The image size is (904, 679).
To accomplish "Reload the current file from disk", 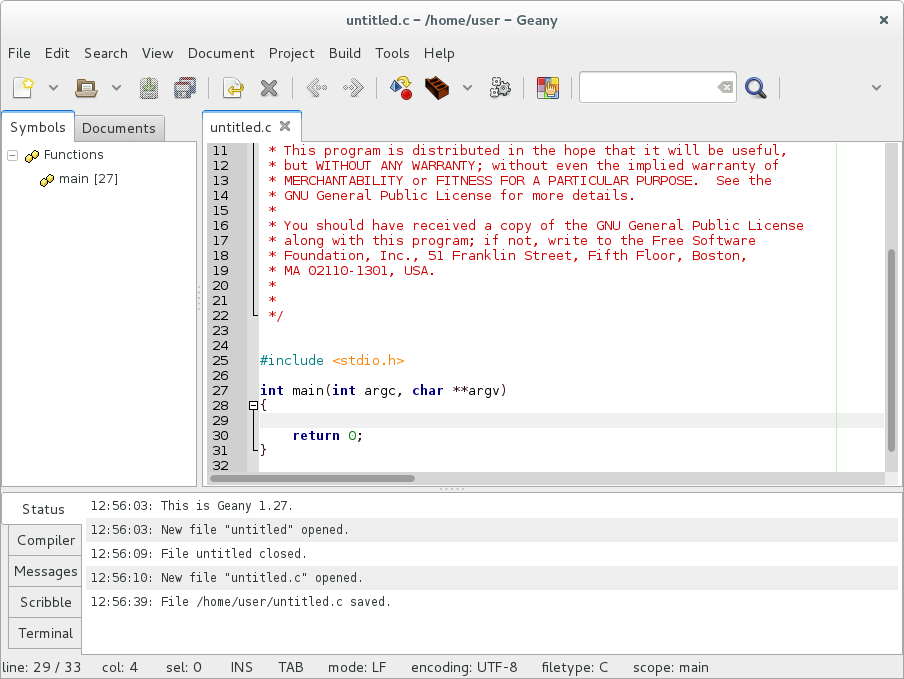I will point(233,88).
